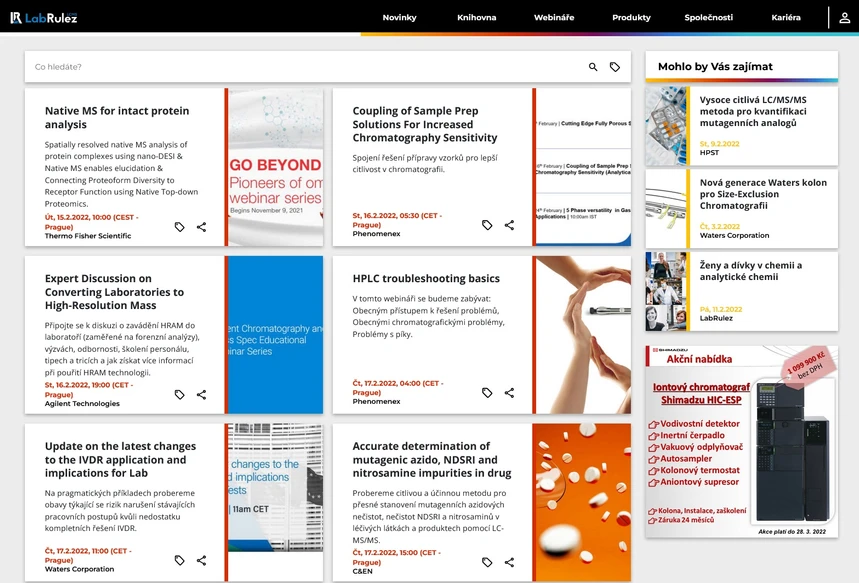The height and width of the screenshot is (583, 859).
Task: Open the Shimadzu HIC-ESP Akční nabídka ad
Action: click(x=742, y=442)
